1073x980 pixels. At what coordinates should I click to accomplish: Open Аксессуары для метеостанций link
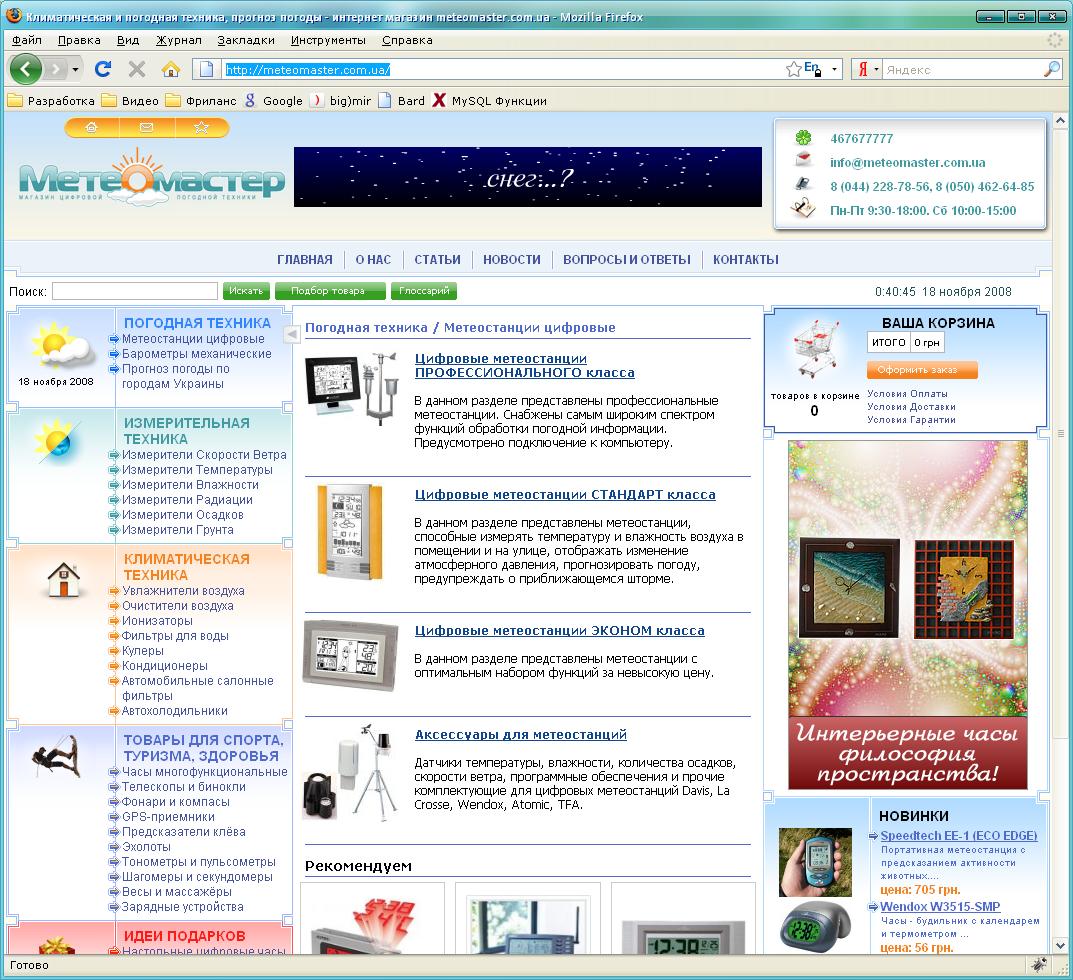click(520, 734)
